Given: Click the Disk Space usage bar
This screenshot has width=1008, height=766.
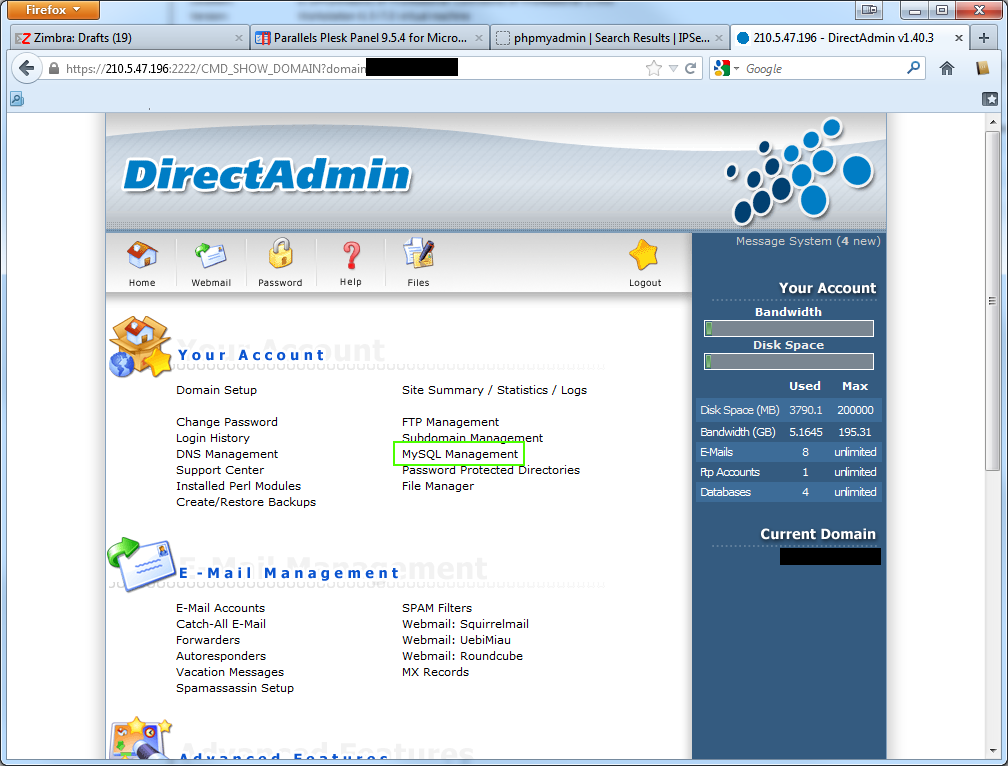Looking at the screenshot, I should click(789, 361).
